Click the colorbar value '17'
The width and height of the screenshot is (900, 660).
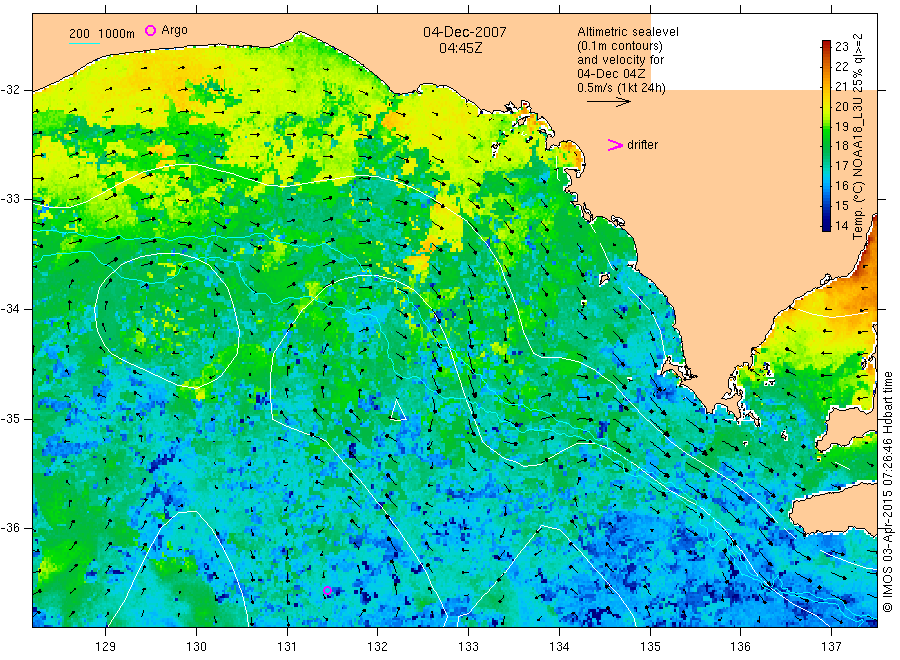(x=841, y=166)
